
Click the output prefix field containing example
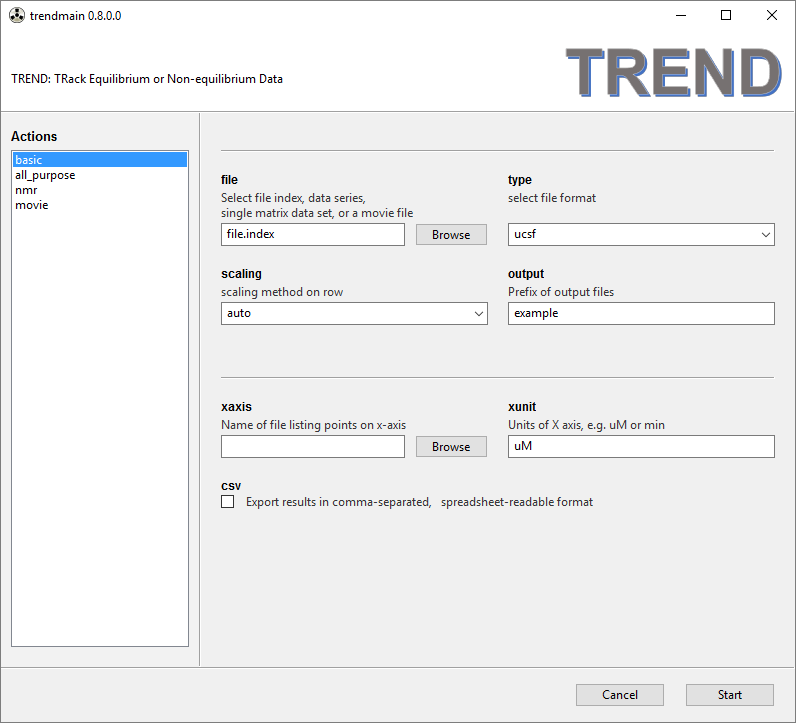click(641, 313)
